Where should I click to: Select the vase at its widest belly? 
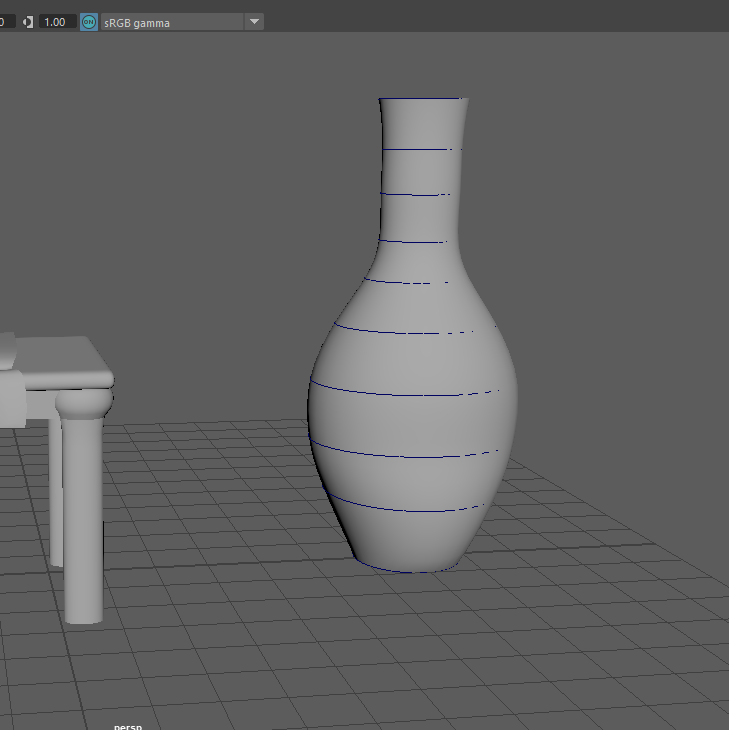point(412,420)
